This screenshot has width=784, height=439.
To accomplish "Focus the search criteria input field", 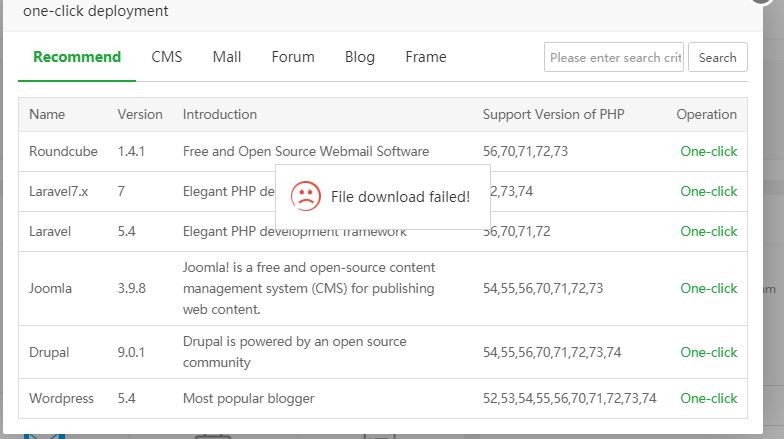I will [x=614, y=58].
